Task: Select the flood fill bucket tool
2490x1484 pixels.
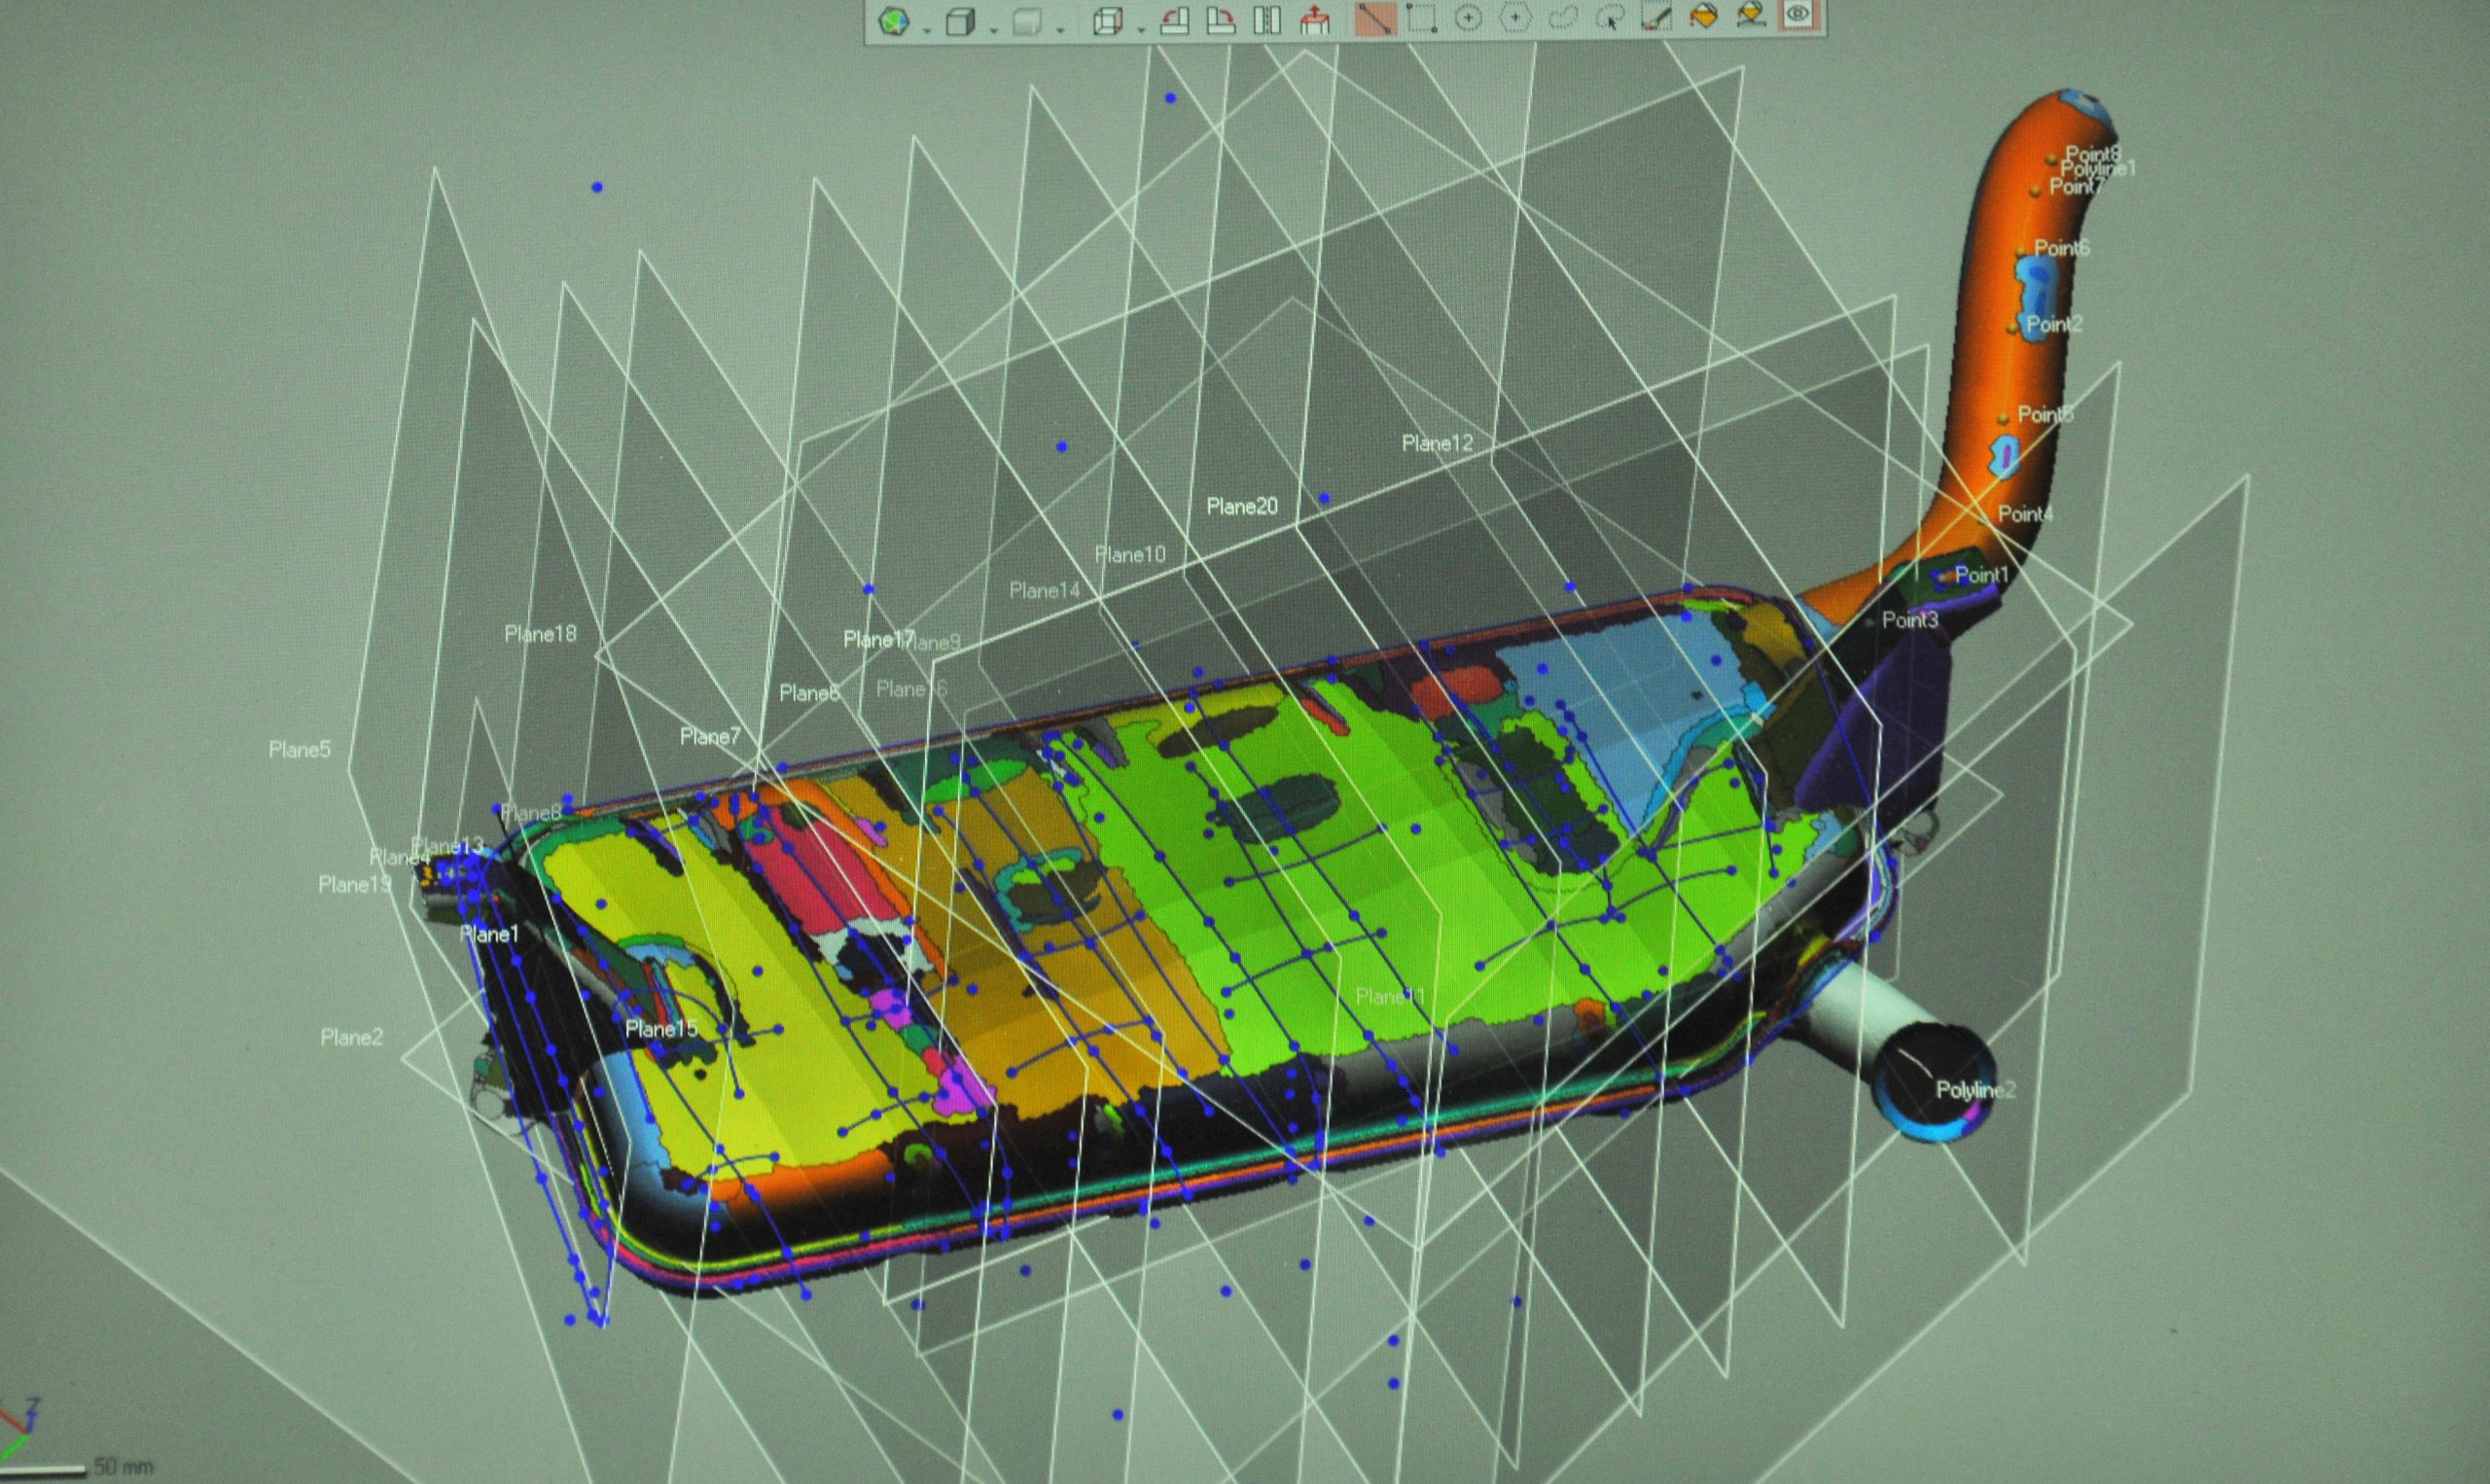Action: tap(1703, 17)
